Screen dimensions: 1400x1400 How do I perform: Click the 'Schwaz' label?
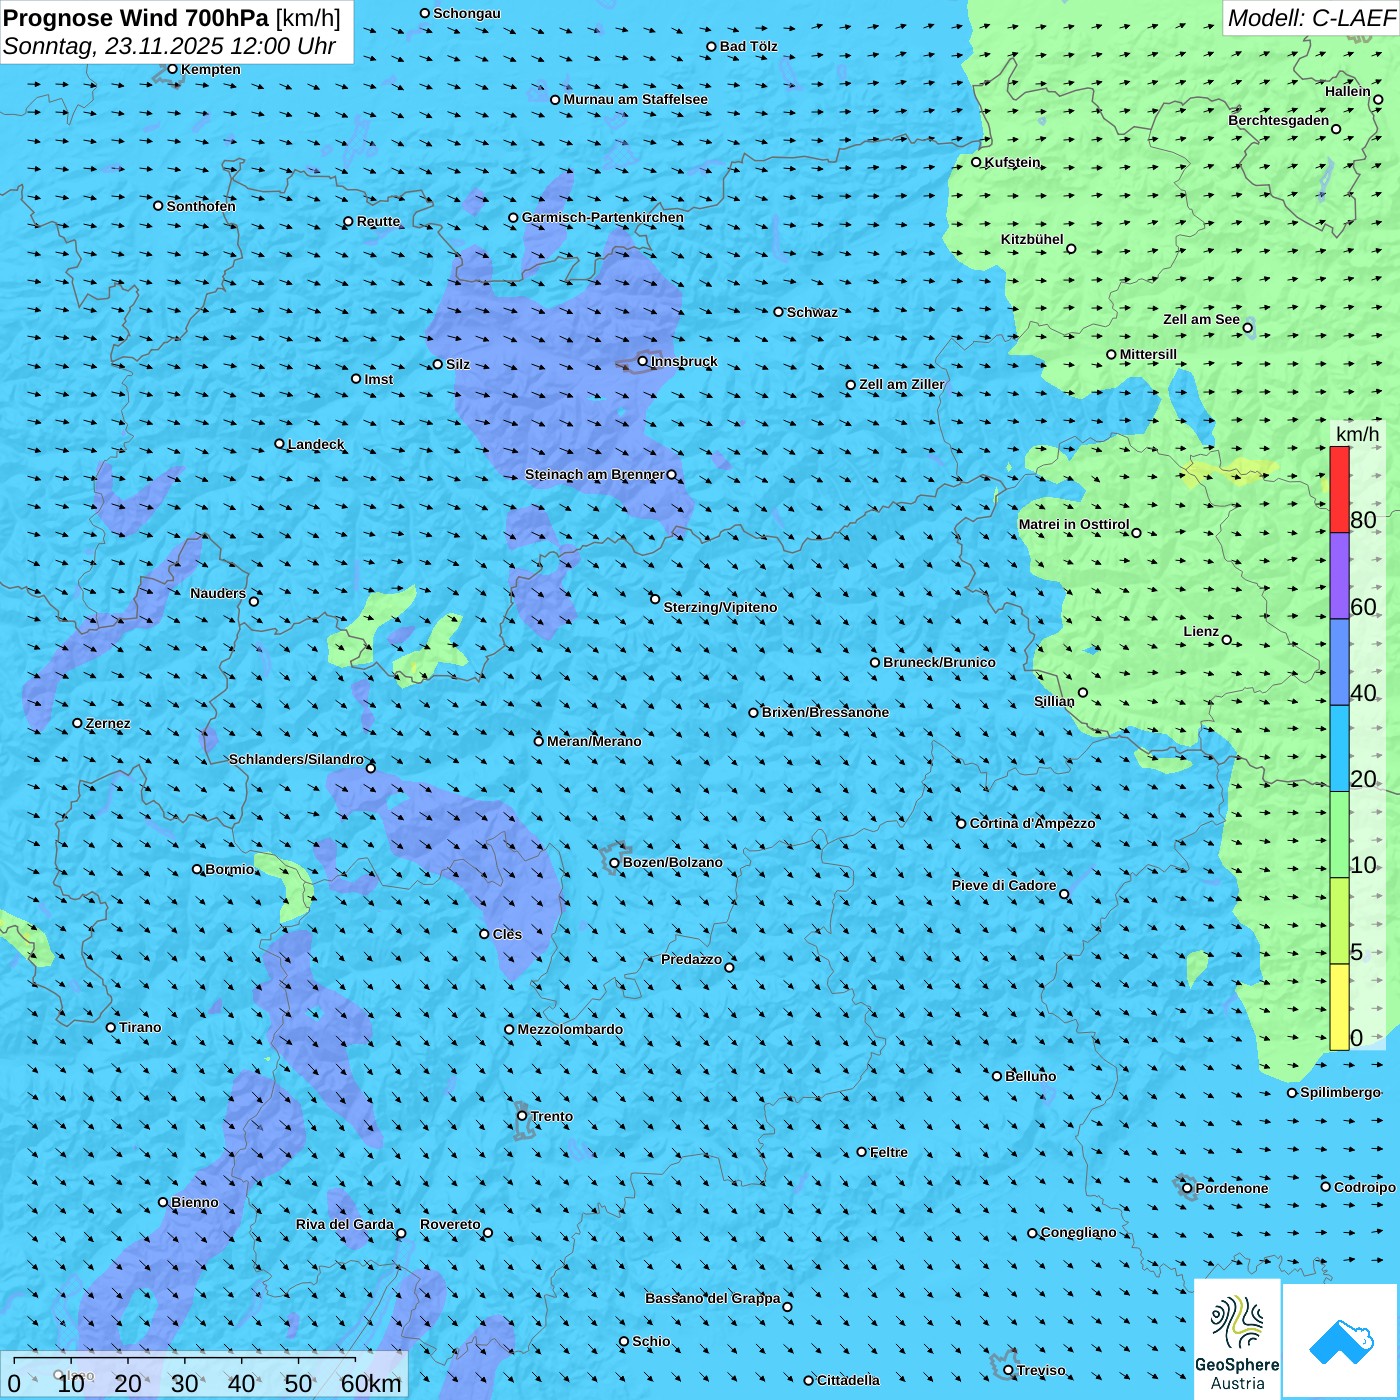coord(812,312)
